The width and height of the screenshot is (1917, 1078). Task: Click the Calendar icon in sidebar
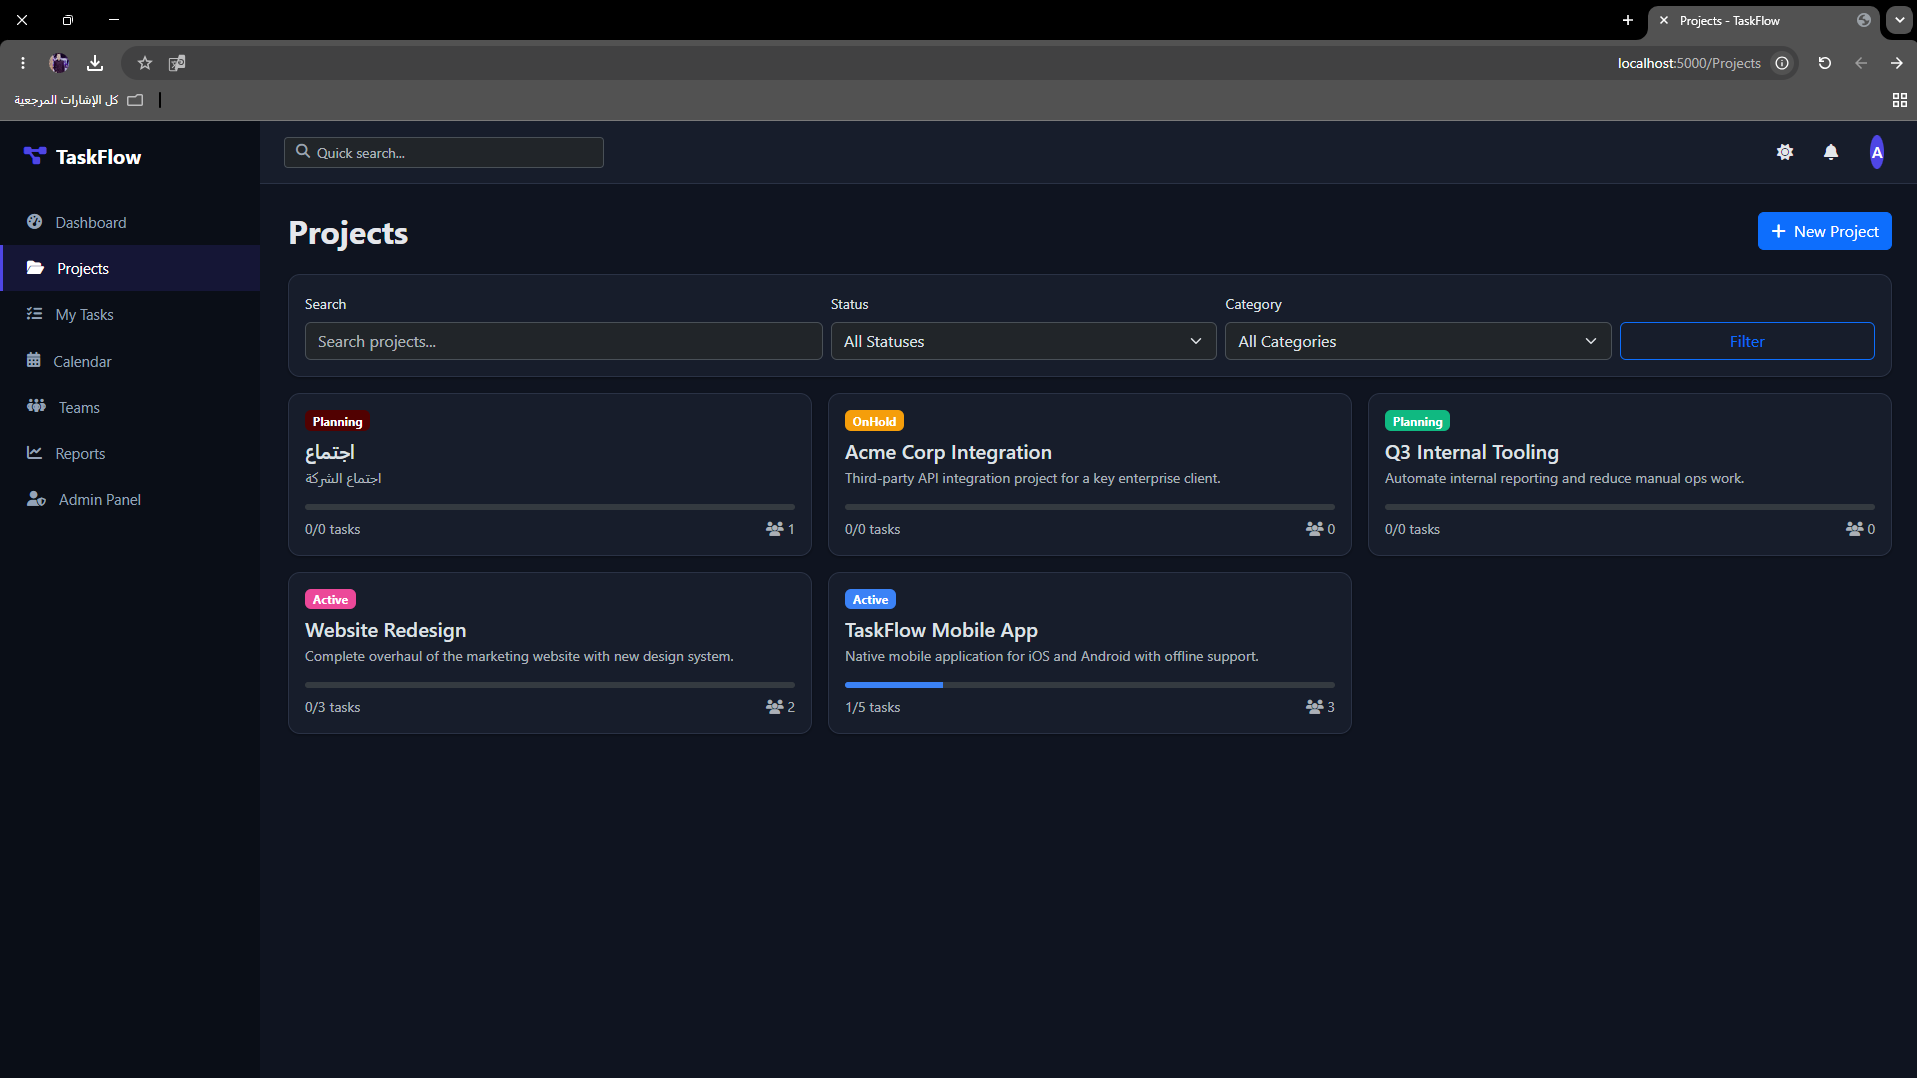34,360
